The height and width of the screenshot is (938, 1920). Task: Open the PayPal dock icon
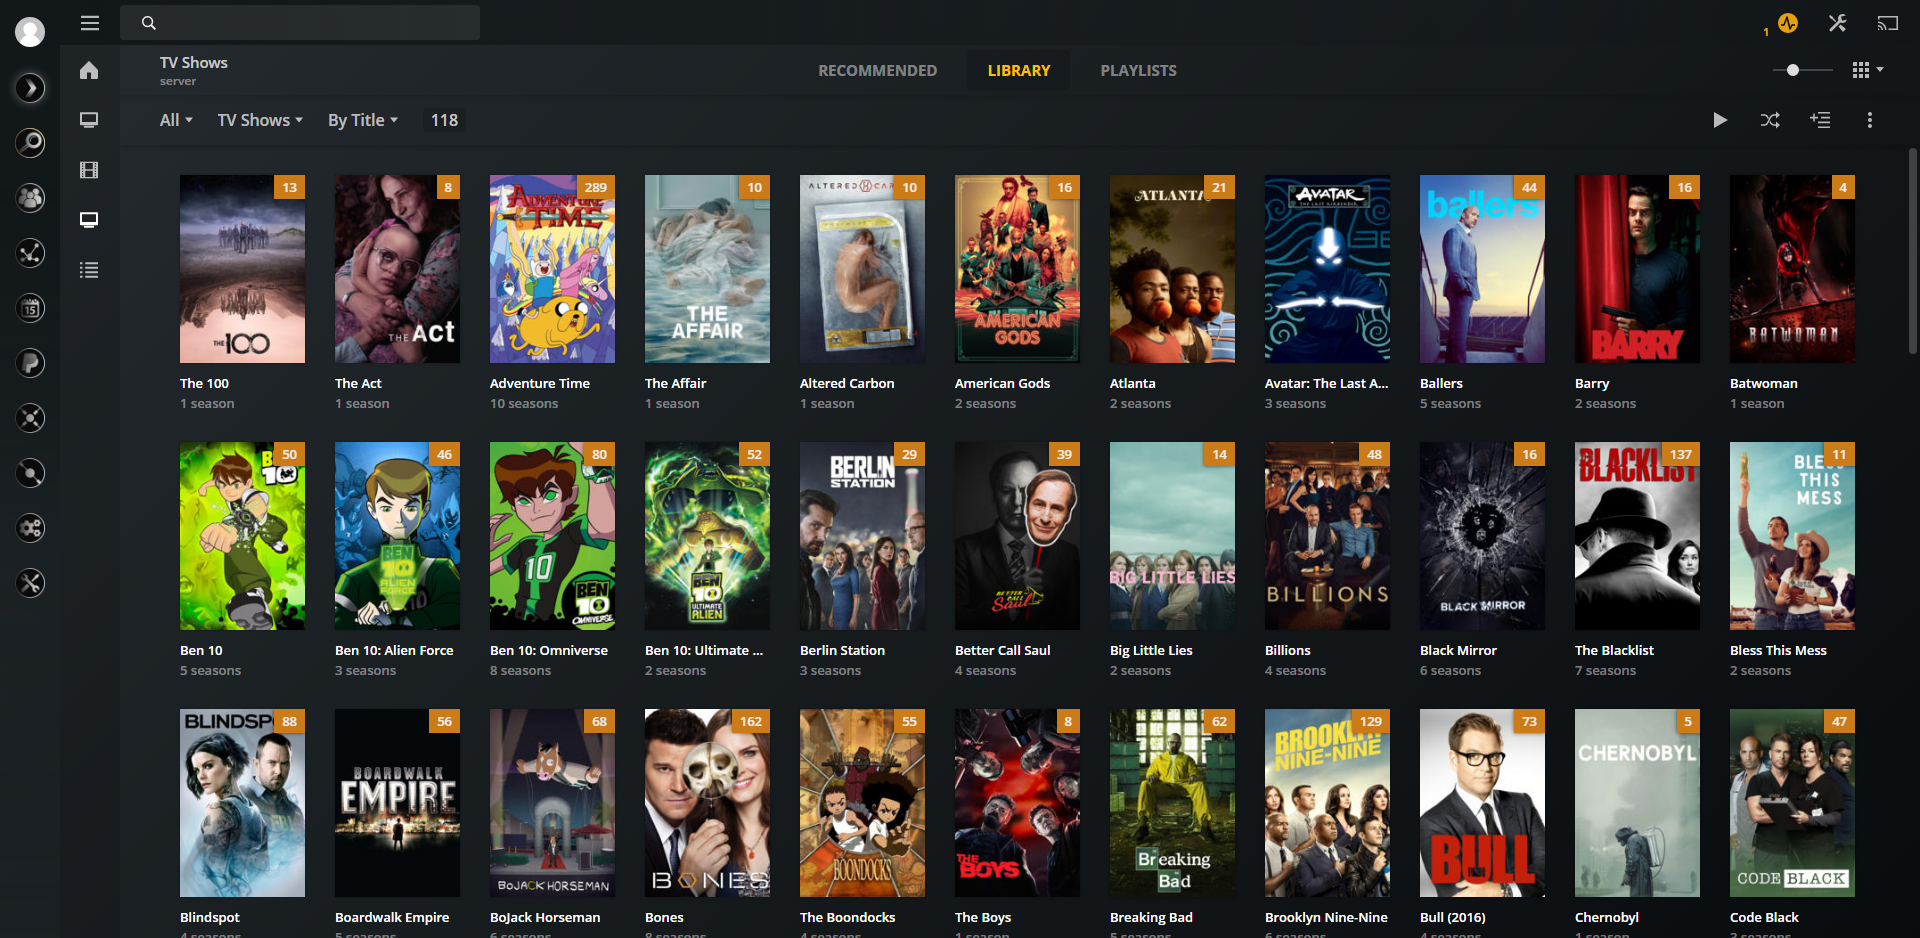(30, 363)
